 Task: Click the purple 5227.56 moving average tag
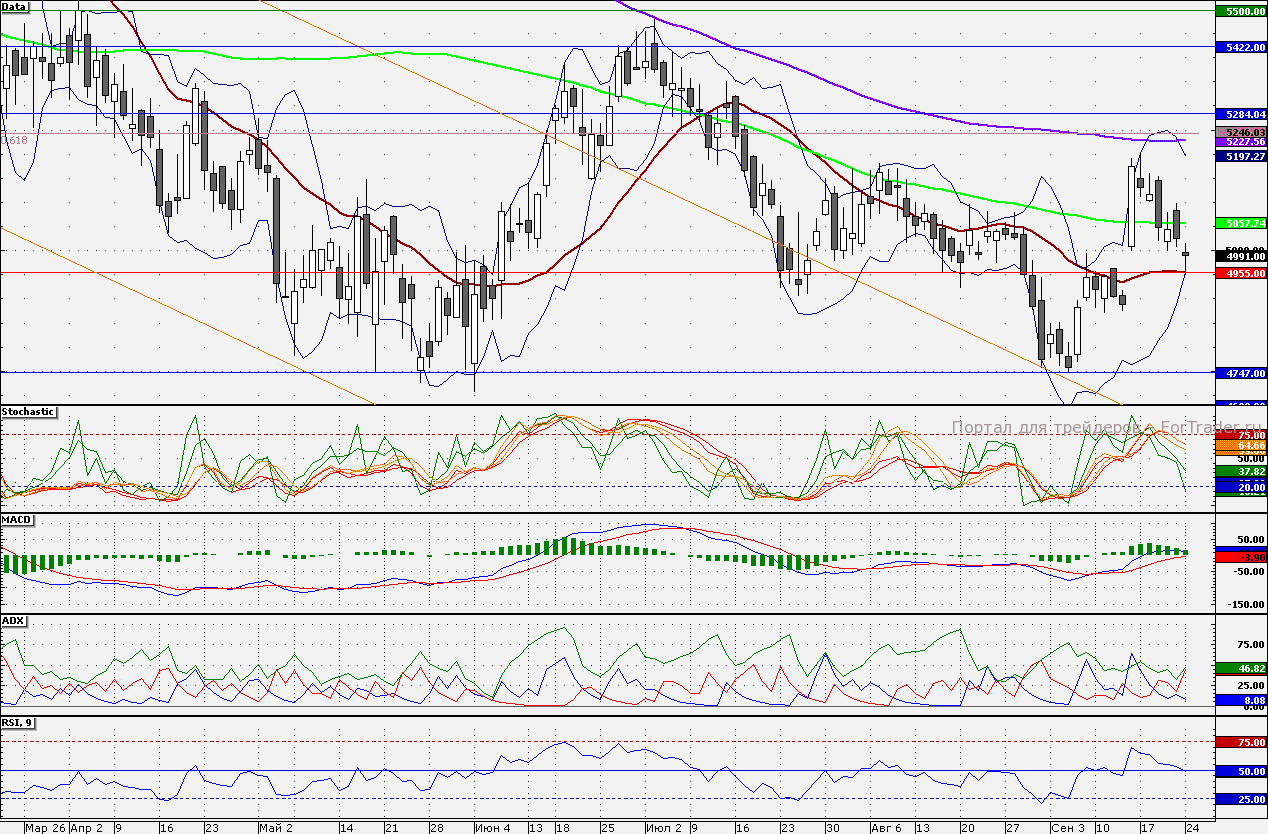tap(1240, 142)
